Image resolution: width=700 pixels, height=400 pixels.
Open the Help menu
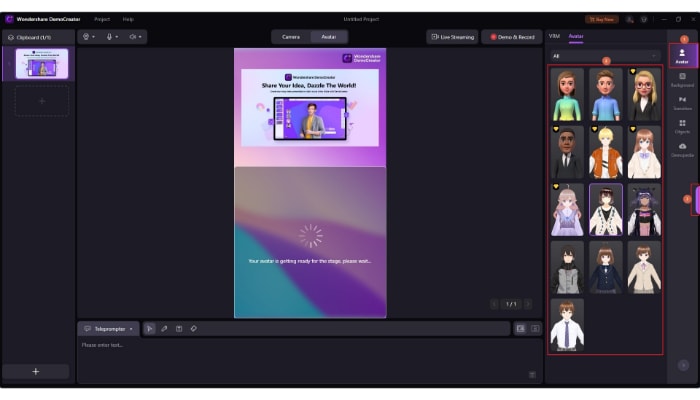(x=128, y=19)
